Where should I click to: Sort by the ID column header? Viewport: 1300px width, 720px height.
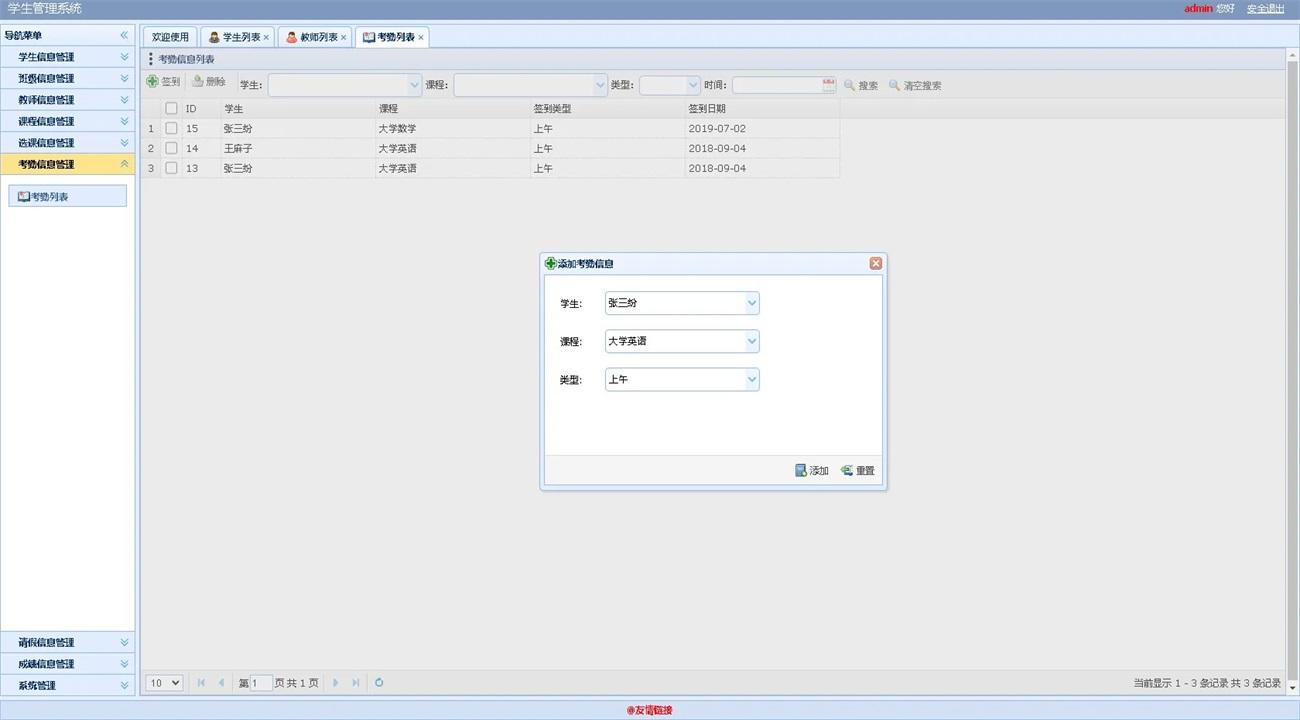pyautogui.click(x=201, y=108)
